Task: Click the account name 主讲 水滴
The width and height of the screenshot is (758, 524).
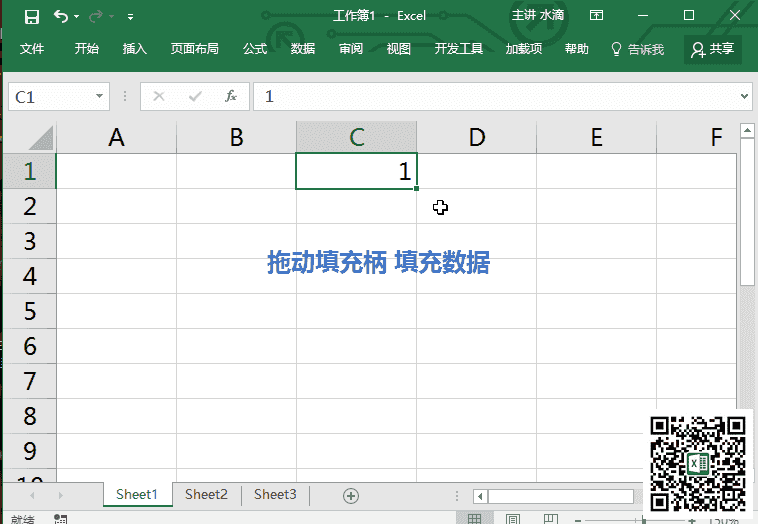Action: 538,15
